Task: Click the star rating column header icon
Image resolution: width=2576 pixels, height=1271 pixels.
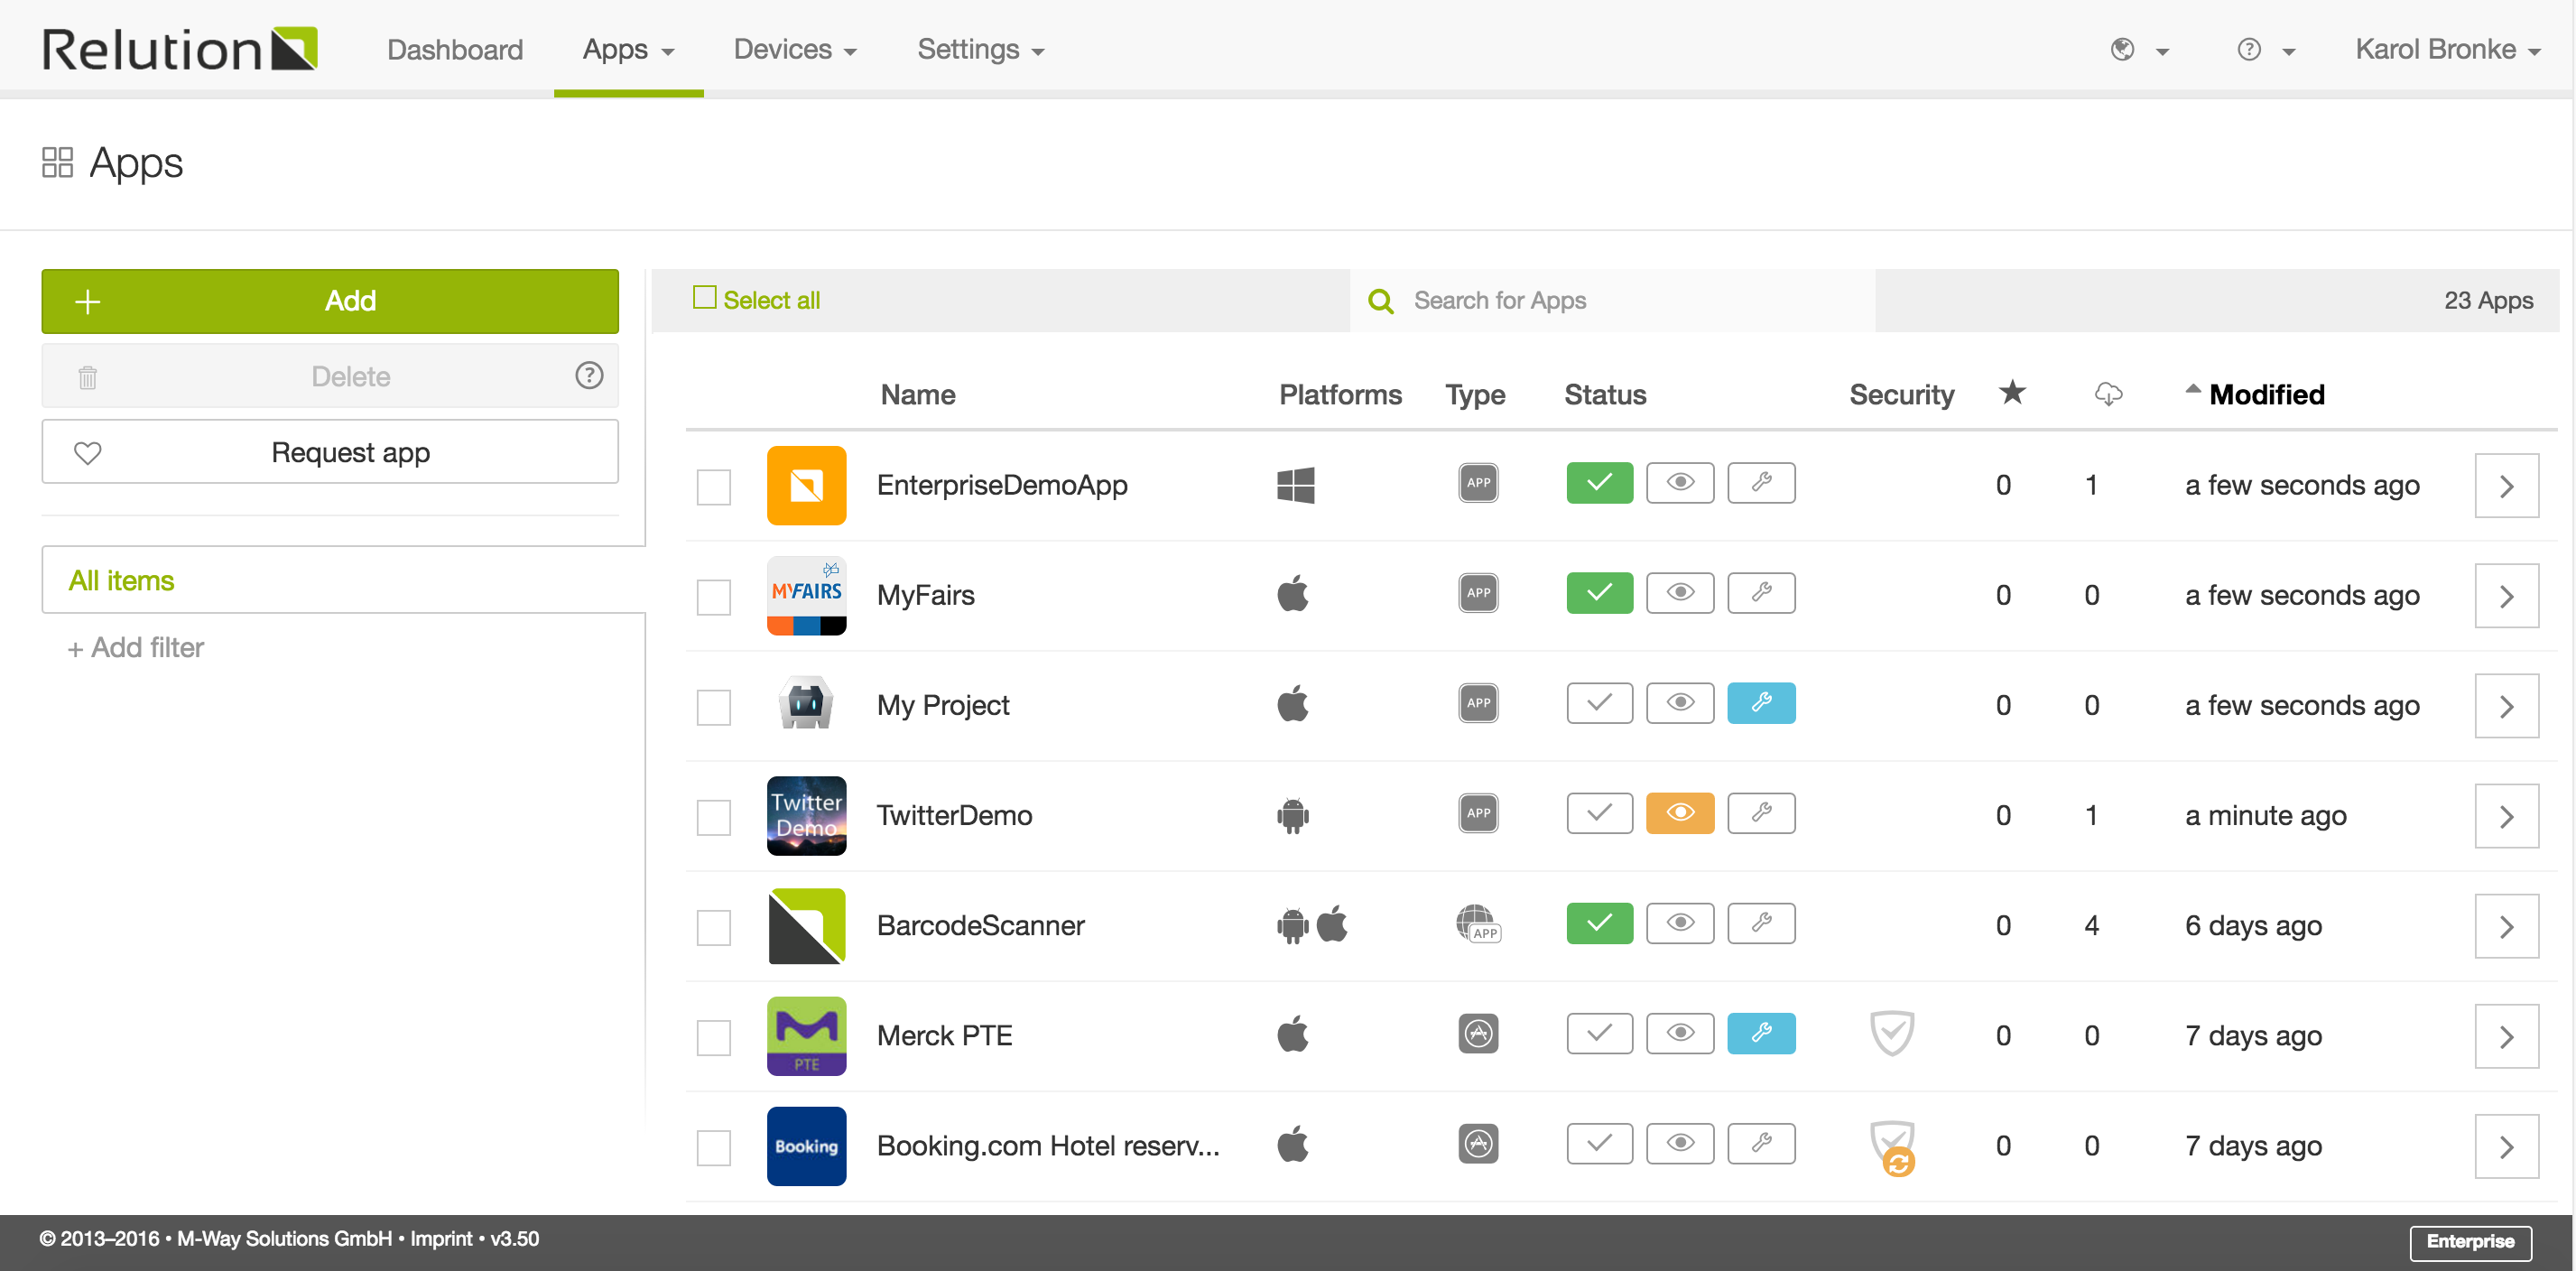Action: pyautogui.click(x=2011, y=393)
